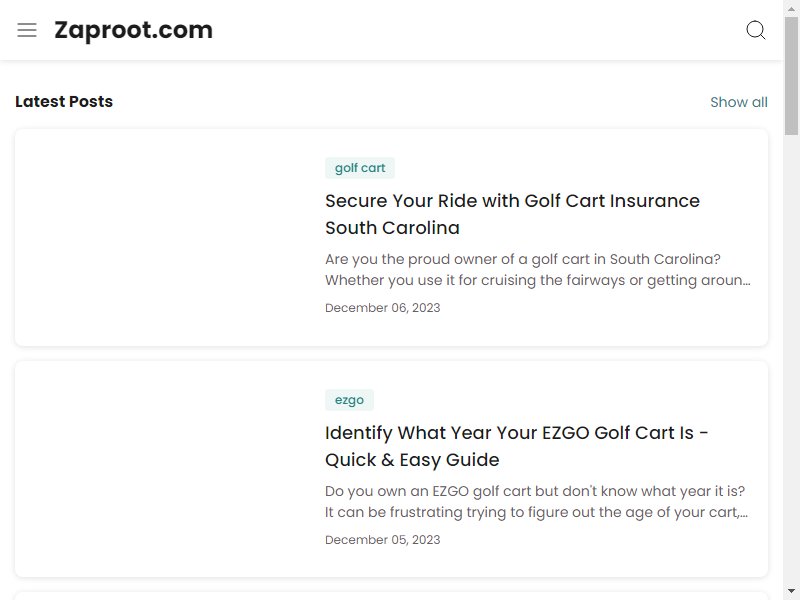800x600 pixels.
Task: Click the EZGO post excerpt text
Action: point(536,502)
